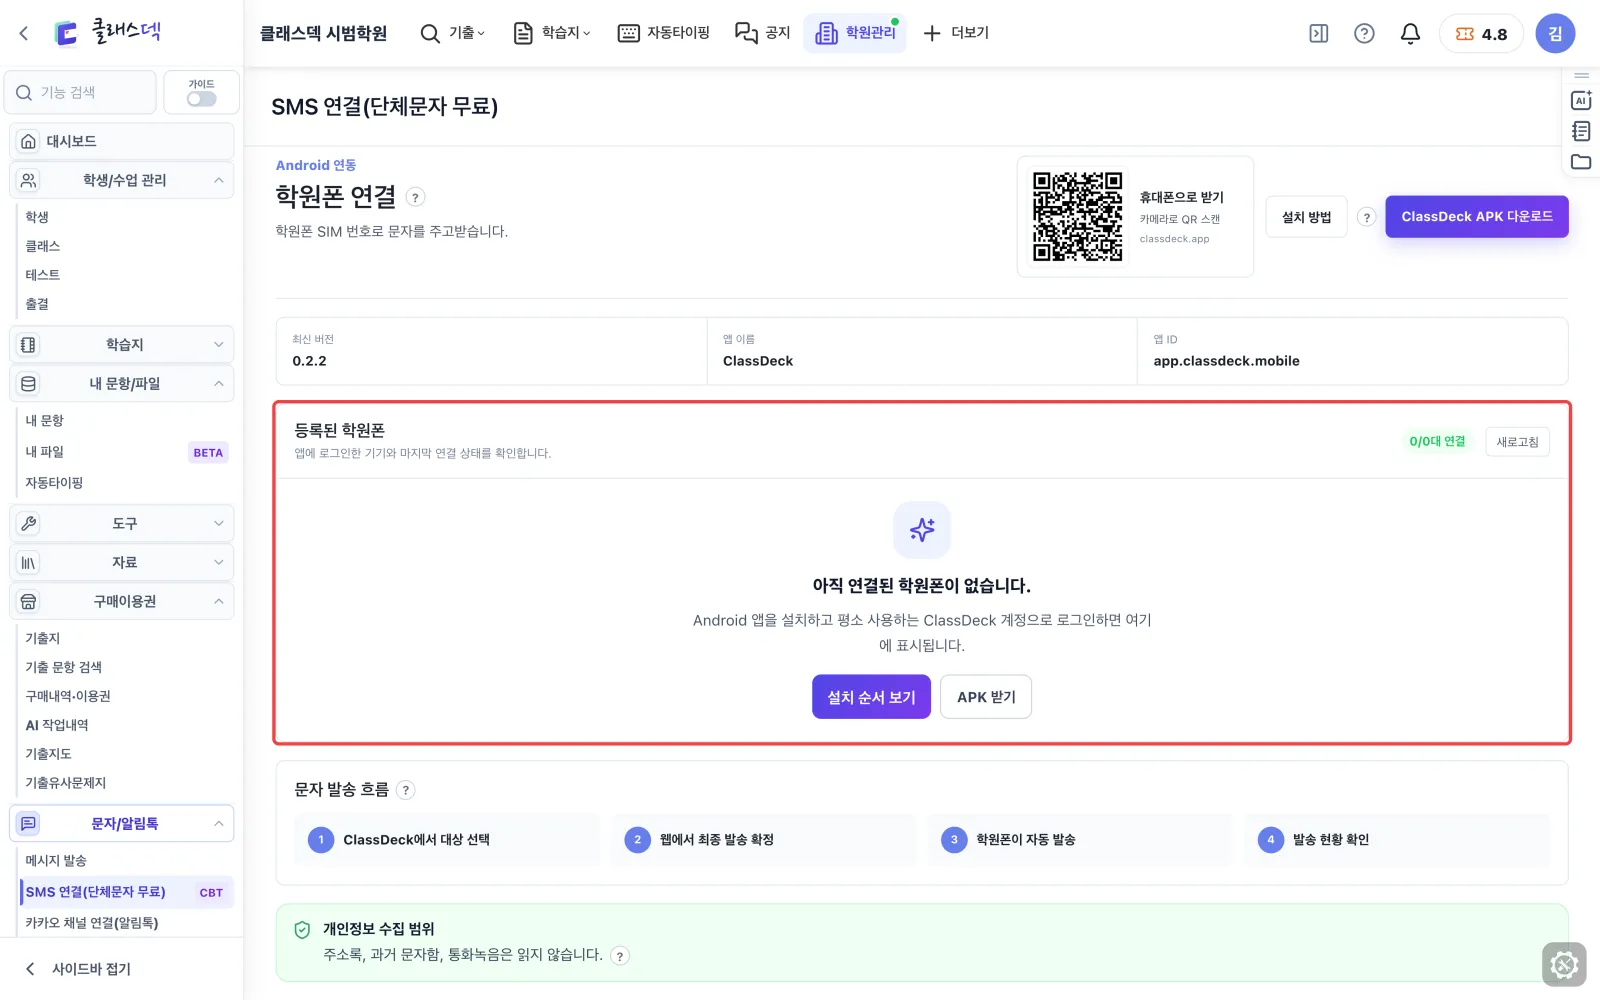The image size is (1600, 1000).
Task: Click ClassDeck APK 다운로드 button
Action: point(1476,217)
